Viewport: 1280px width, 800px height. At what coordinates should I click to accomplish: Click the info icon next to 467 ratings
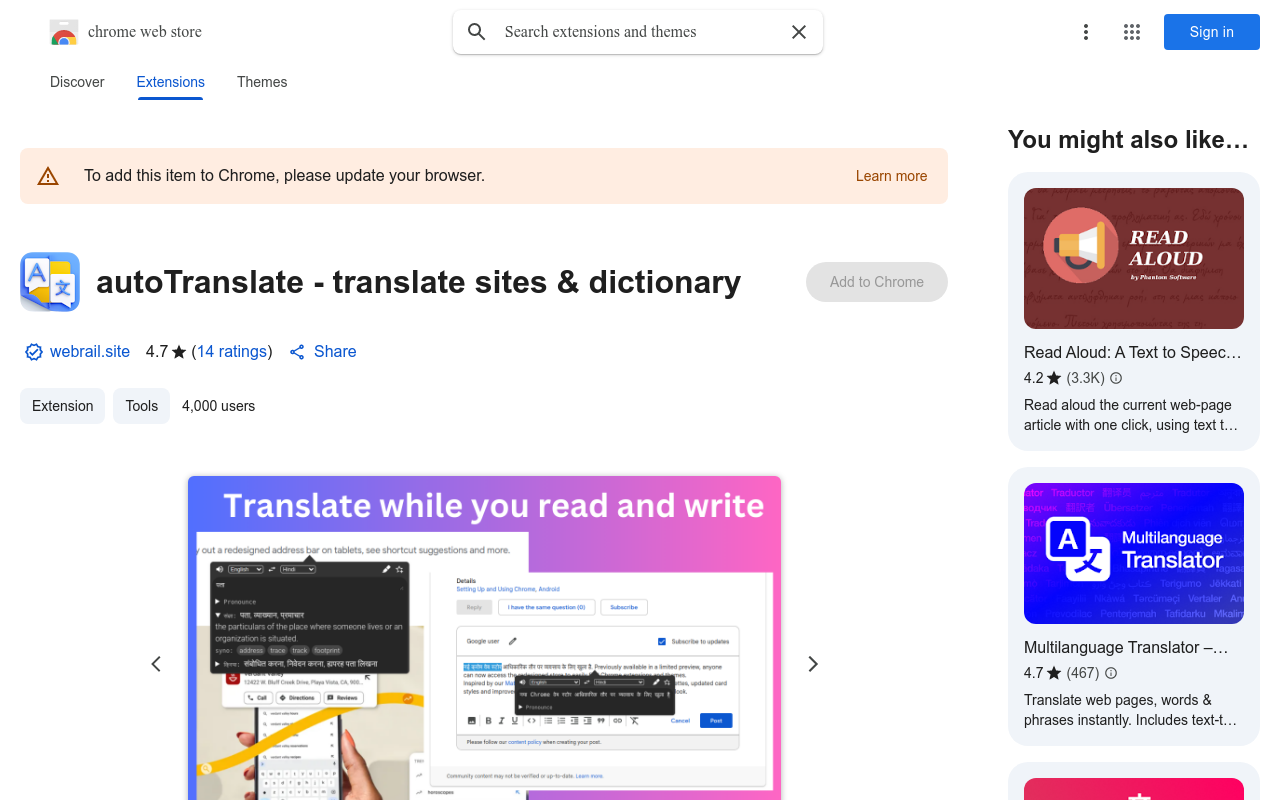(1111, 673)
